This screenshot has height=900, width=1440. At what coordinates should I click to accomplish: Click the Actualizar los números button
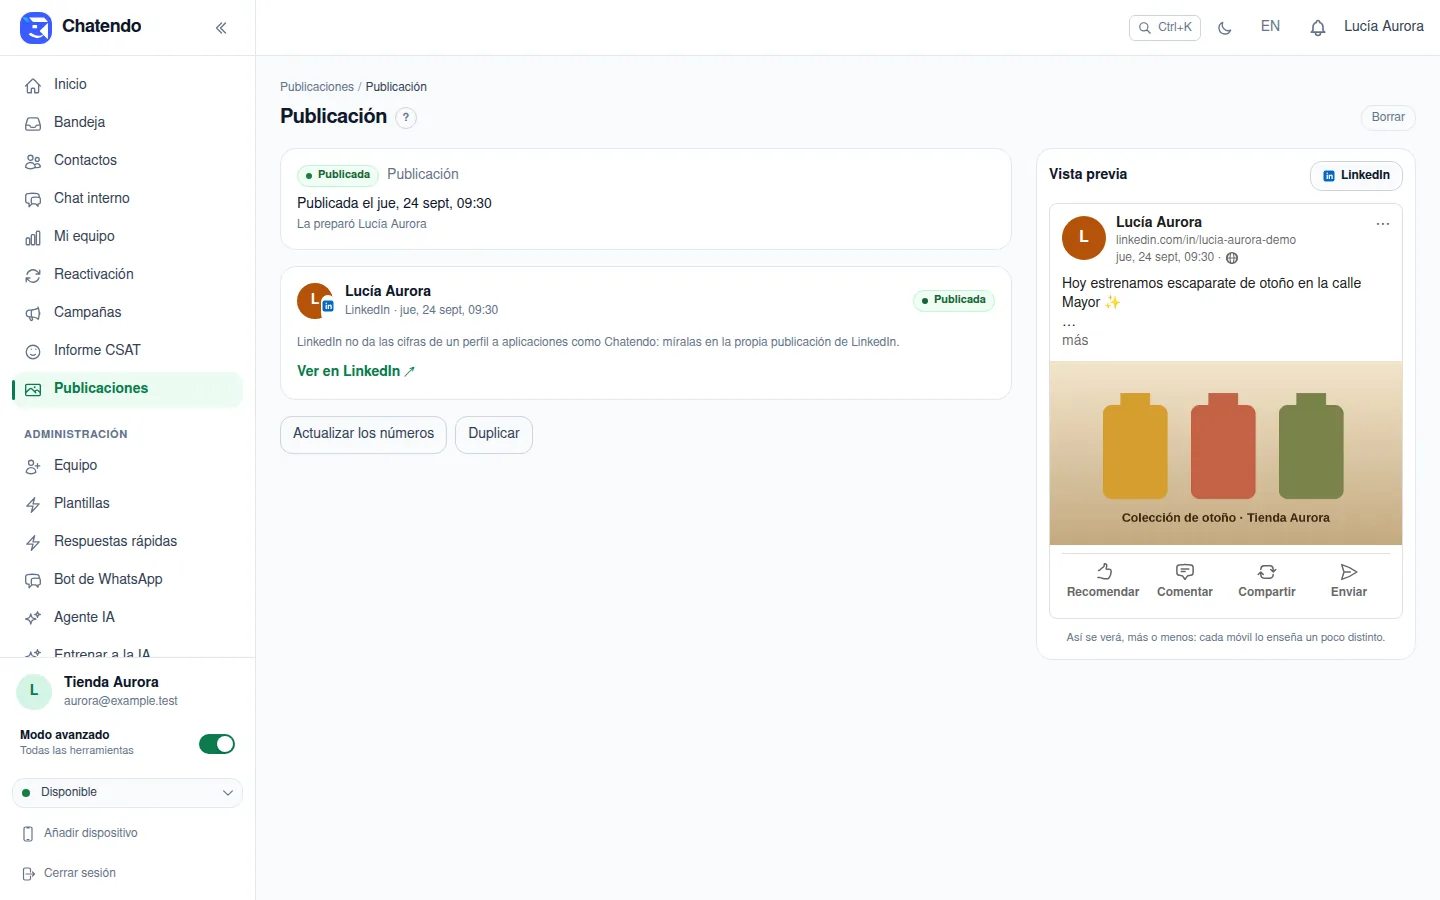coord(363,434)
